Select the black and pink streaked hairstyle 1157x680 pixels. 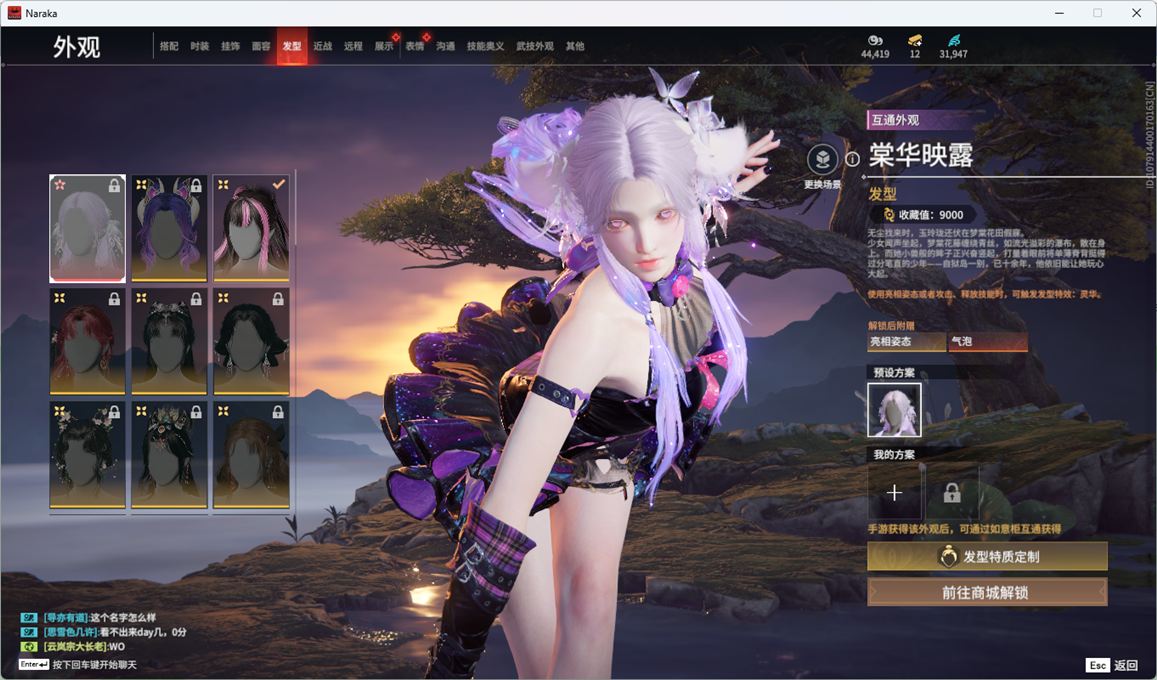[251, 229]
